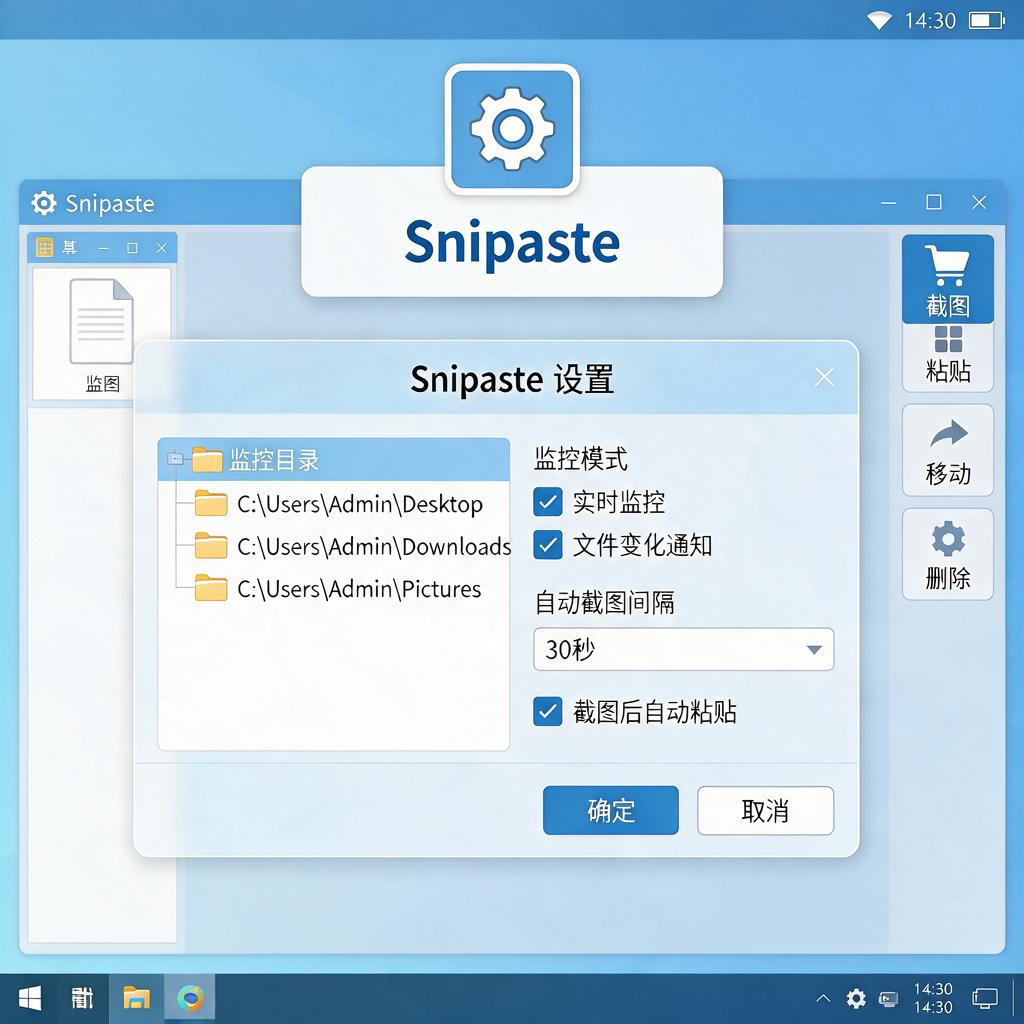Open the 自动截图间隔 30秒 dropdown

point(683,649)
